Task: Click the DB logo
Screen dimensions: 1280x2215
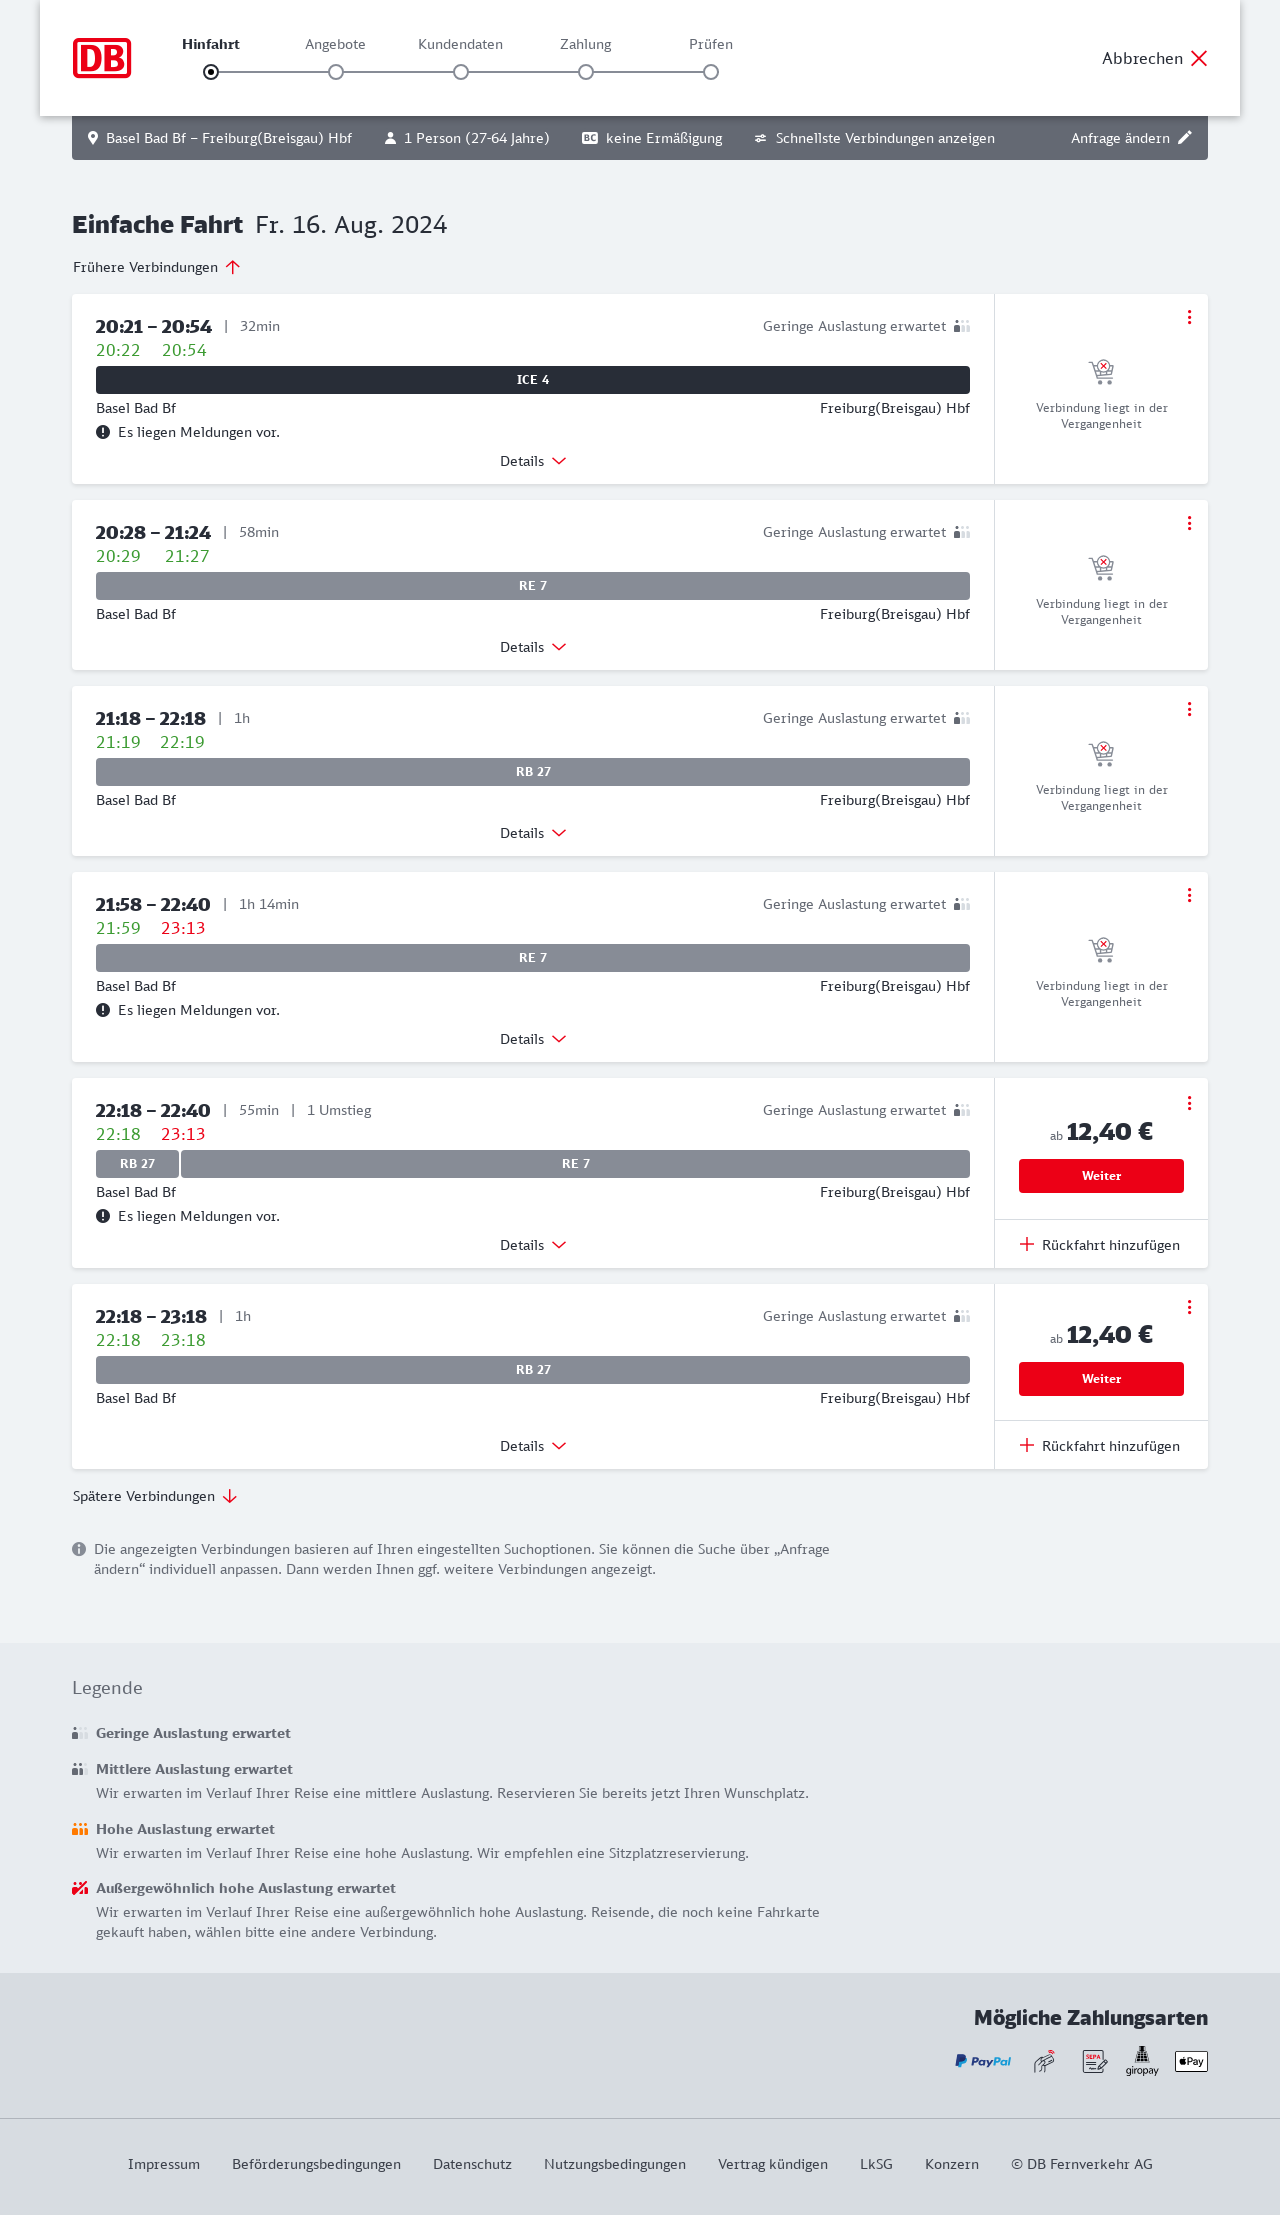Action: point(102,58)
